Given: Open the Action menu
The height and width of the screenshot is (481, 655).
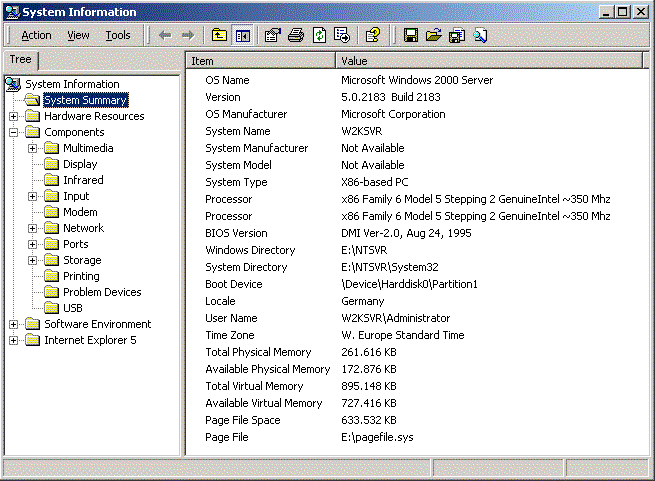Looking at the screenshot, I should tap(36, 36).
